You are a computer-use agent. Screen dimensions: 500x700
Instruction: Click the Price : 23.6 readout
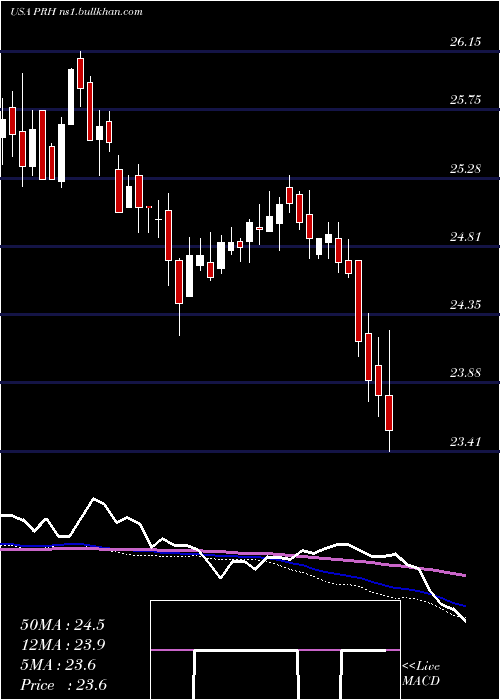(63, 685)
